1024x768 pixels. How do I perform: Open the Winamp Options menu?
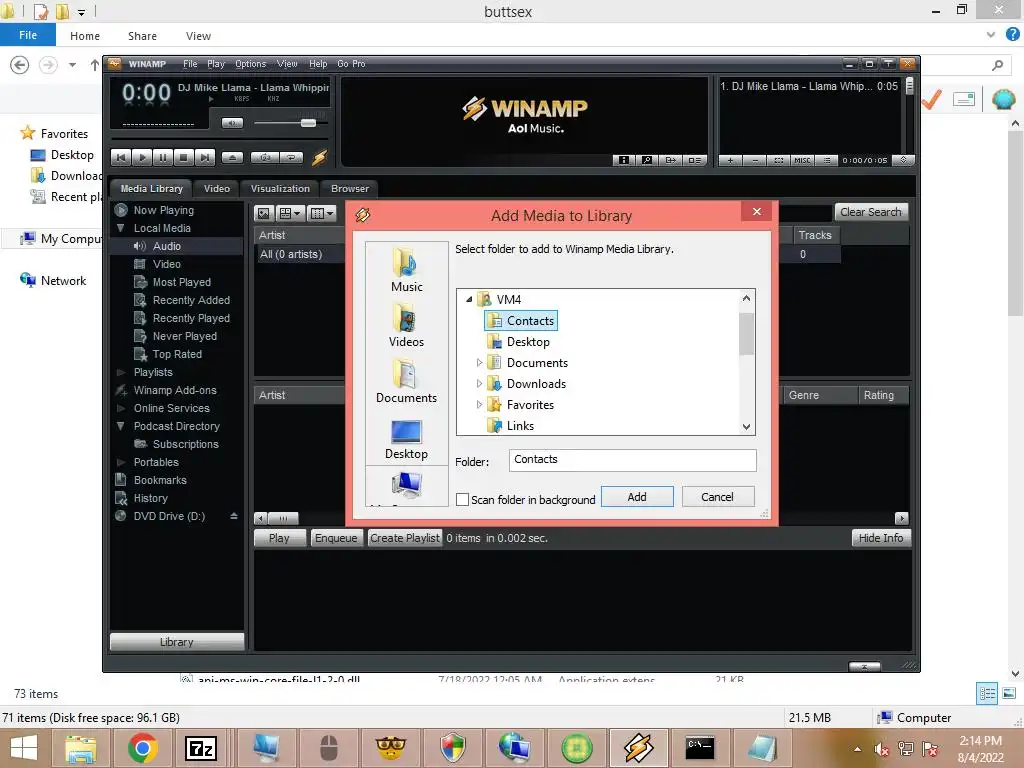[x=251, y=63]
